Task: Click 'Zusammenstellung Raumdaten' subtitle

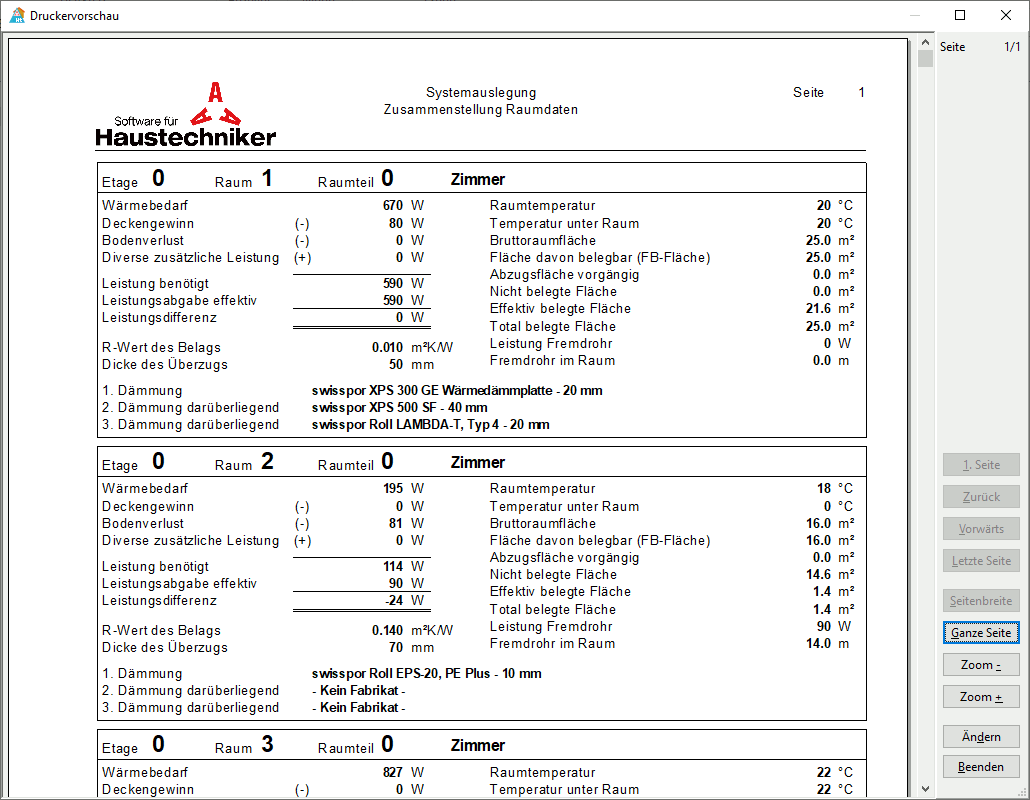Action: click(481, 110)
